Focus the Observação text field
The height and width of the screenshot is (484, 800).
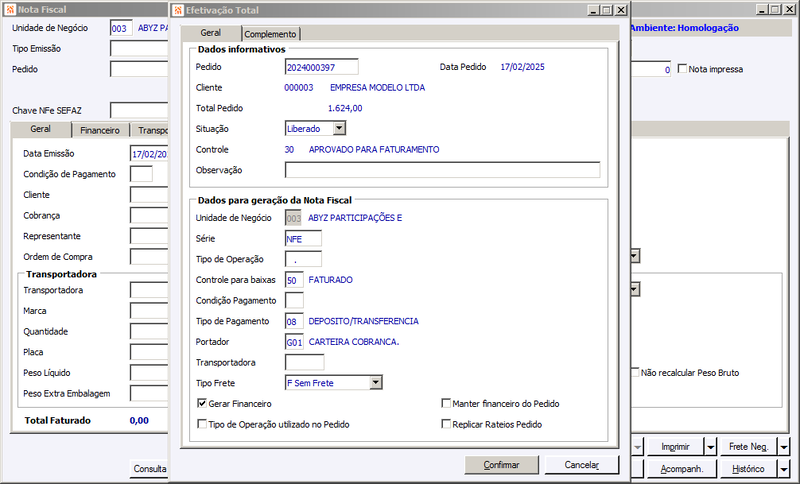[442, 170]
